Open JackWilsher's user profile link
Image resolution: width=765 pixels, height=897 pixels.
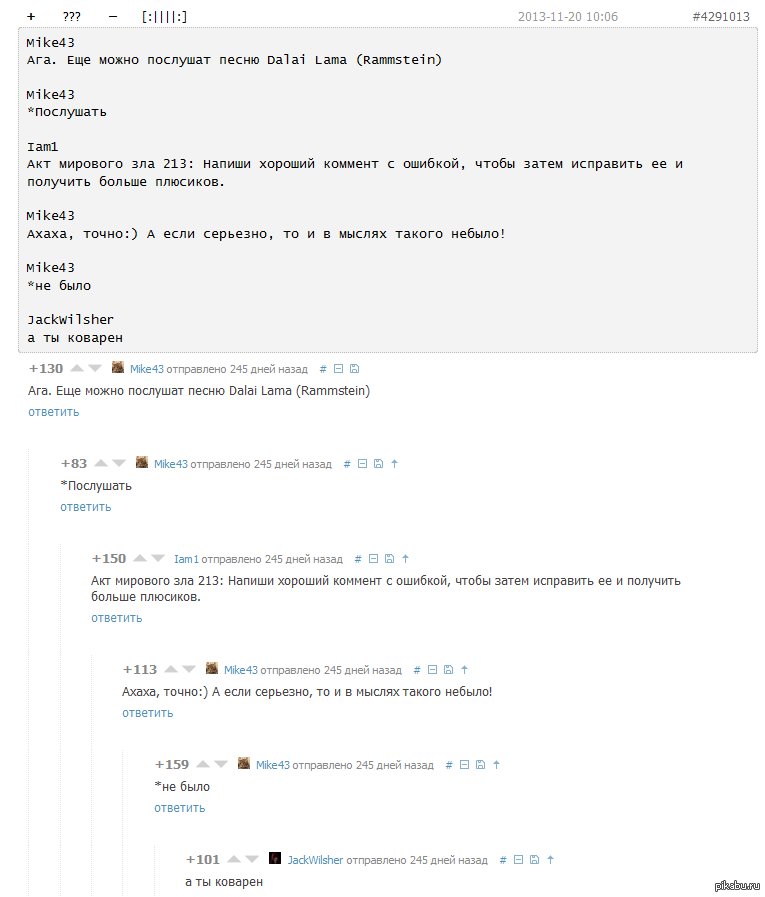coord(315,860)
